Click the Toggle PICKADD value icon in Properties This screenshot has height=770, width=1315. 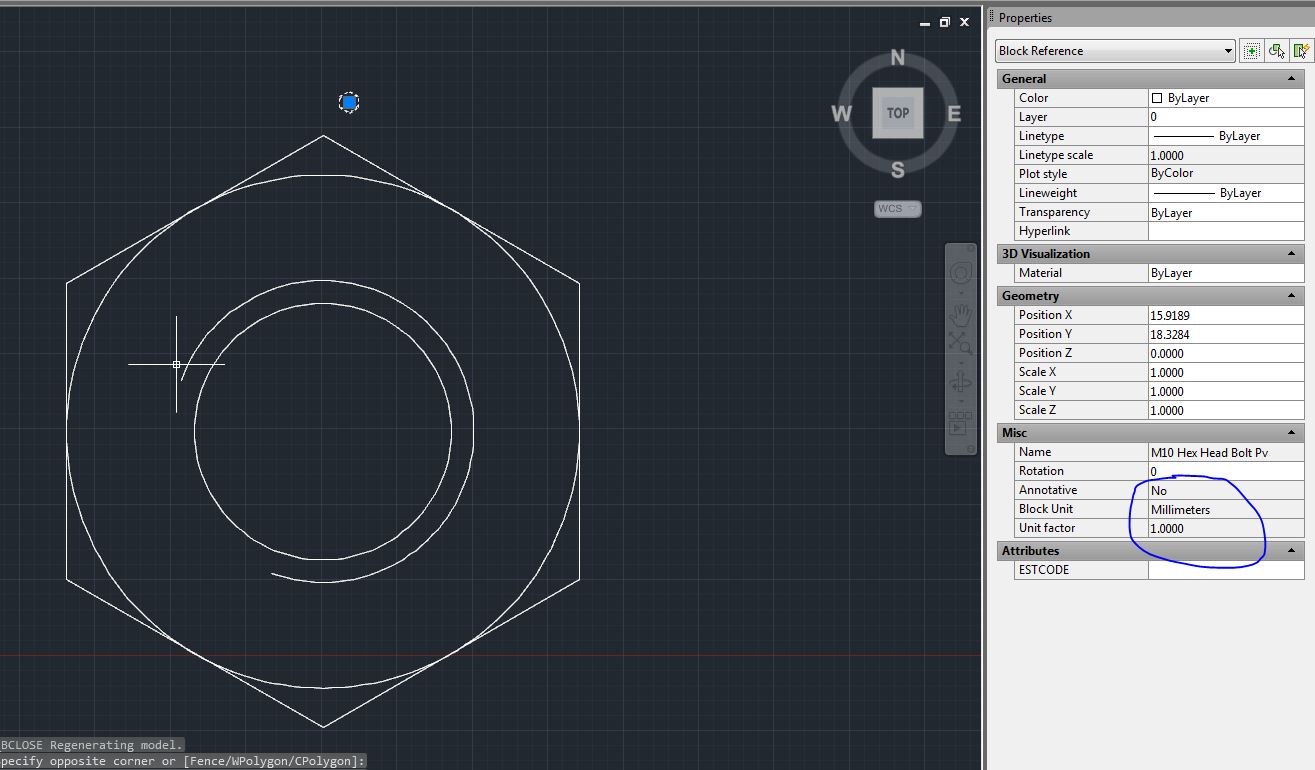[1250, 51]
